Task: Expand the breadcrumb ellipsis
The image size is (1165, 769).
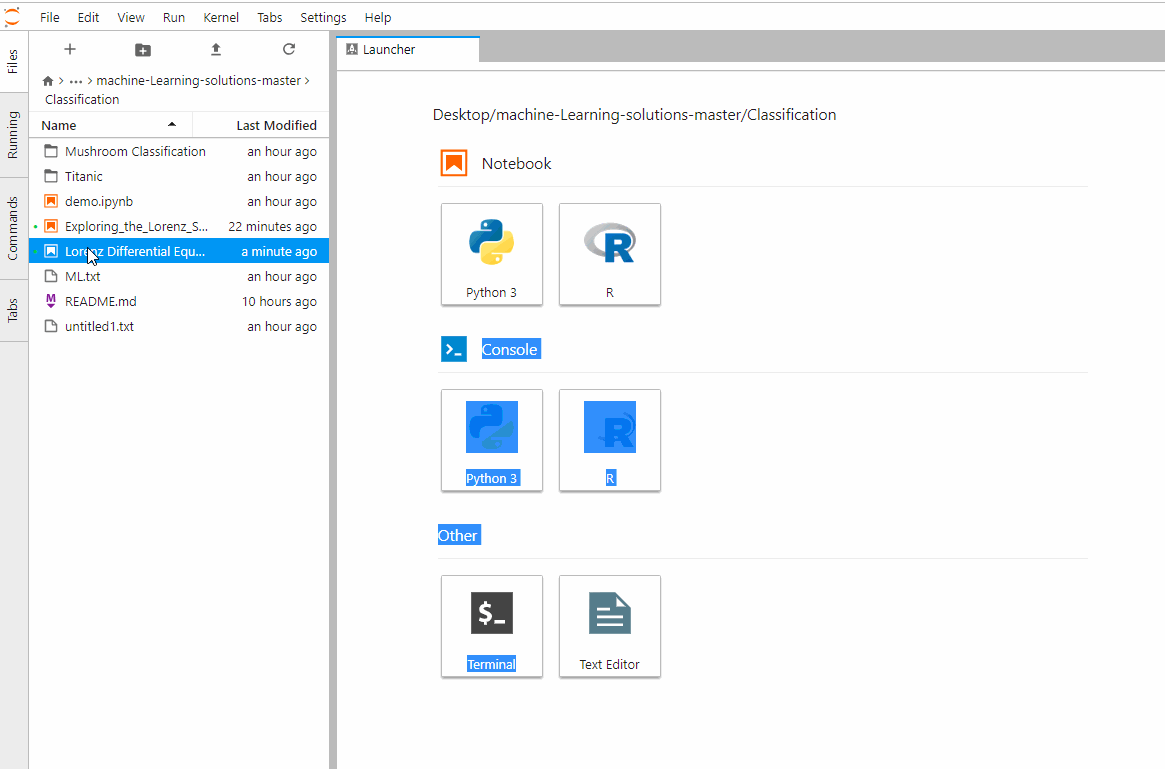Action: 76,81
